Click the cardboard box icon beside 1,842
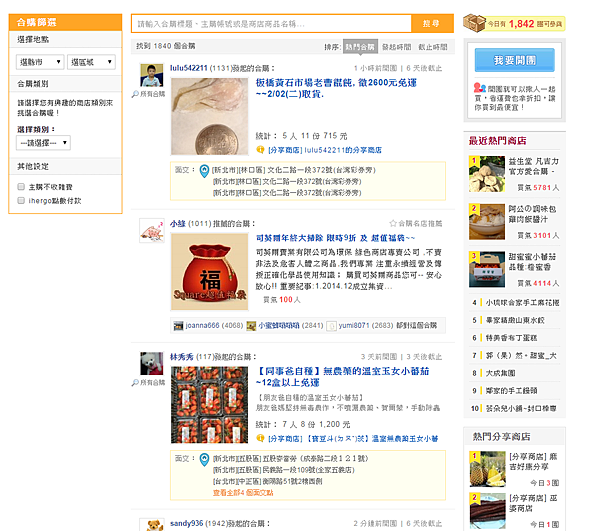This screenshot has width=600, height=531. [x=474, y=23]
